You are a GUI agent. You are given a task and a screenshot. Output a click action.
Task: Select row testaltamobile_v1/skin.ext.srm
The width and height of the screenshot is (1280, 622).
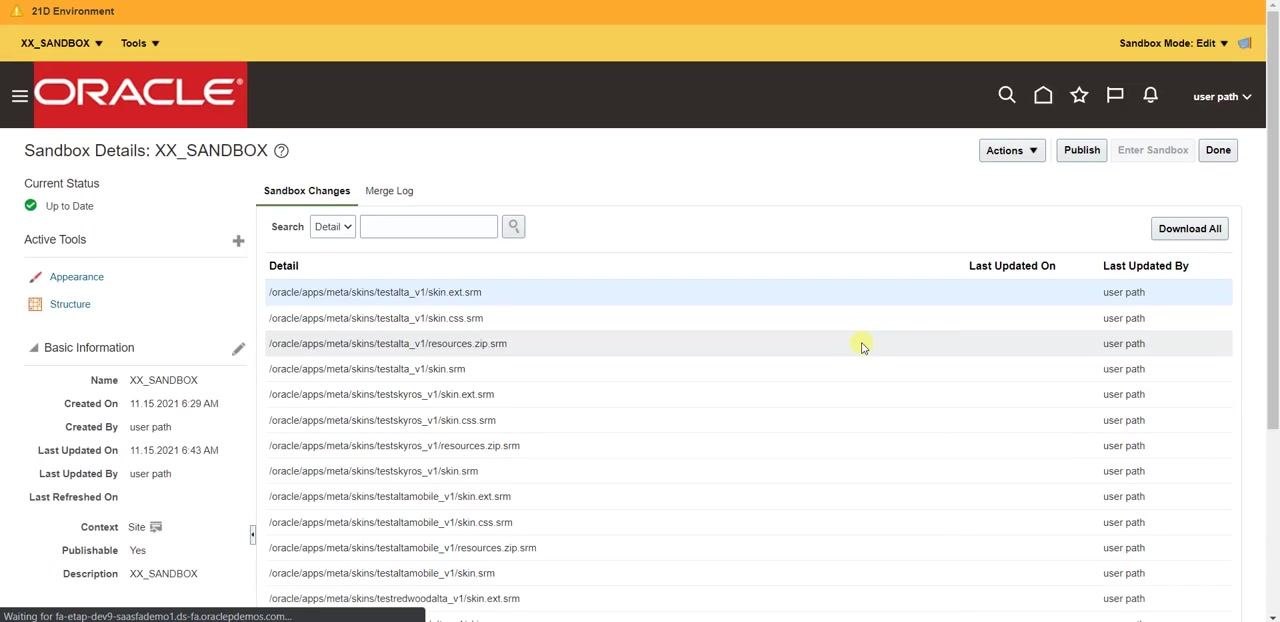[749, 496]
